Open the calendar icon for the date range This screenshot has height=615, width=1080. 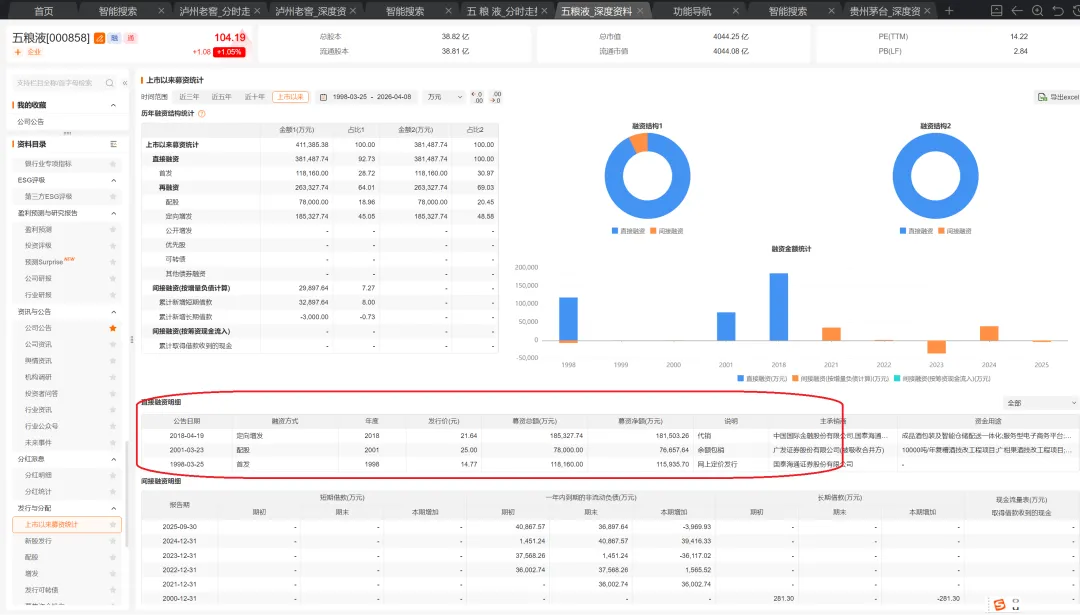[x=323, y=97]
